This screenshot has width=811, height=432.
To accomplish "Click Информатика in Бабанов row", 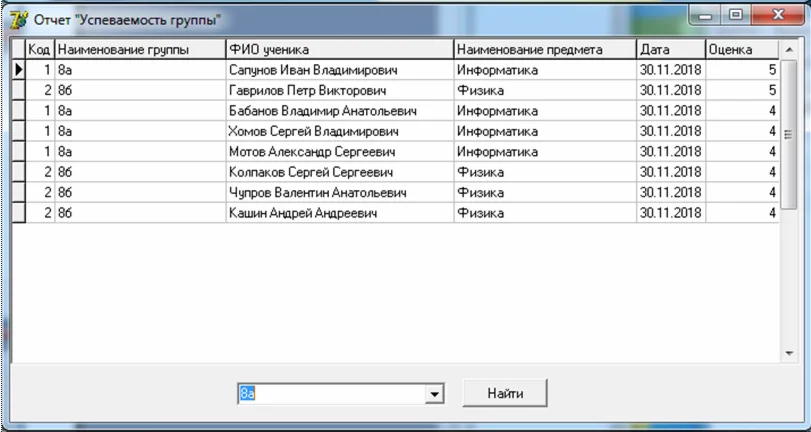I will (545, 111).
